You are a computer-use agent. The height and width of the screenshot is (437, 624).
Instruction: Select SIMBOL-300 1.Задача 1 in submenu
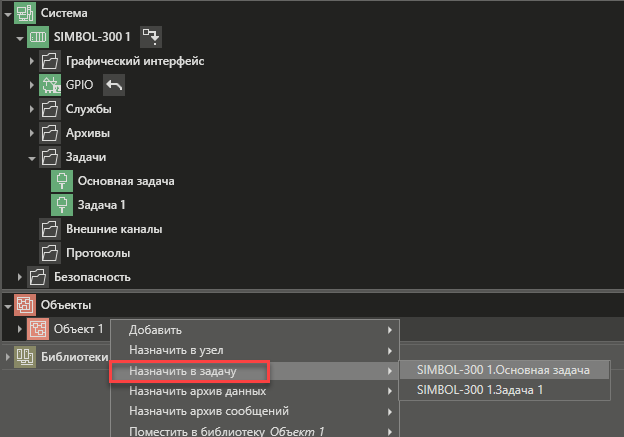(x=504, y=390)
